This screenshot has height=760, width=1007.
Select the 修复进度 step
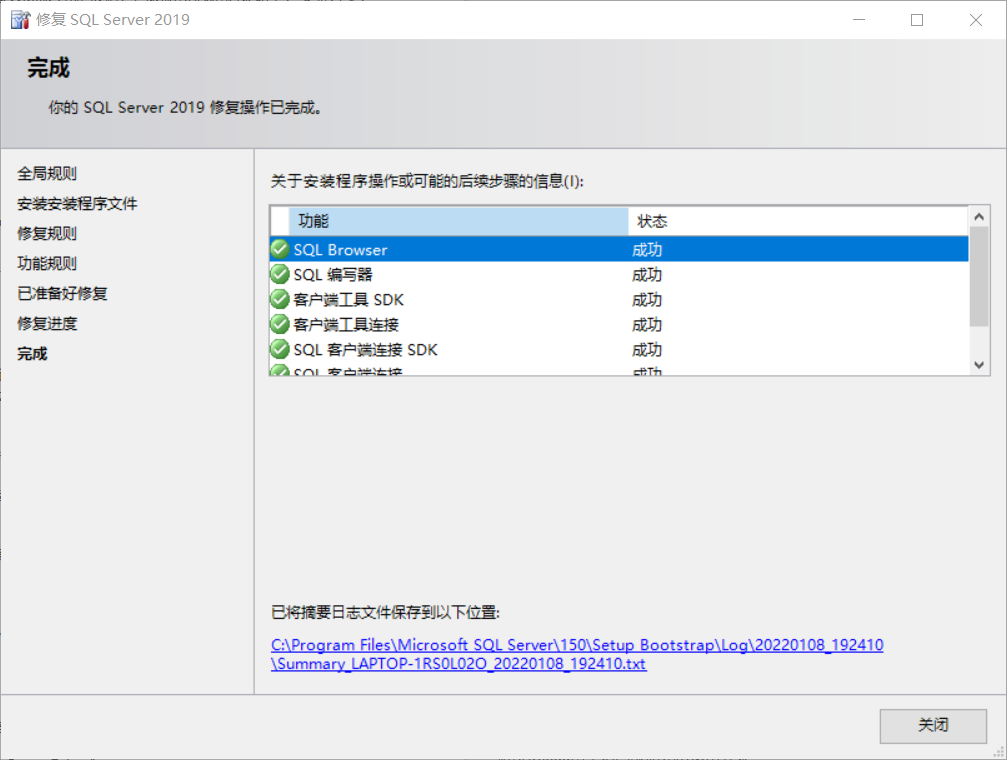[47, 323]
